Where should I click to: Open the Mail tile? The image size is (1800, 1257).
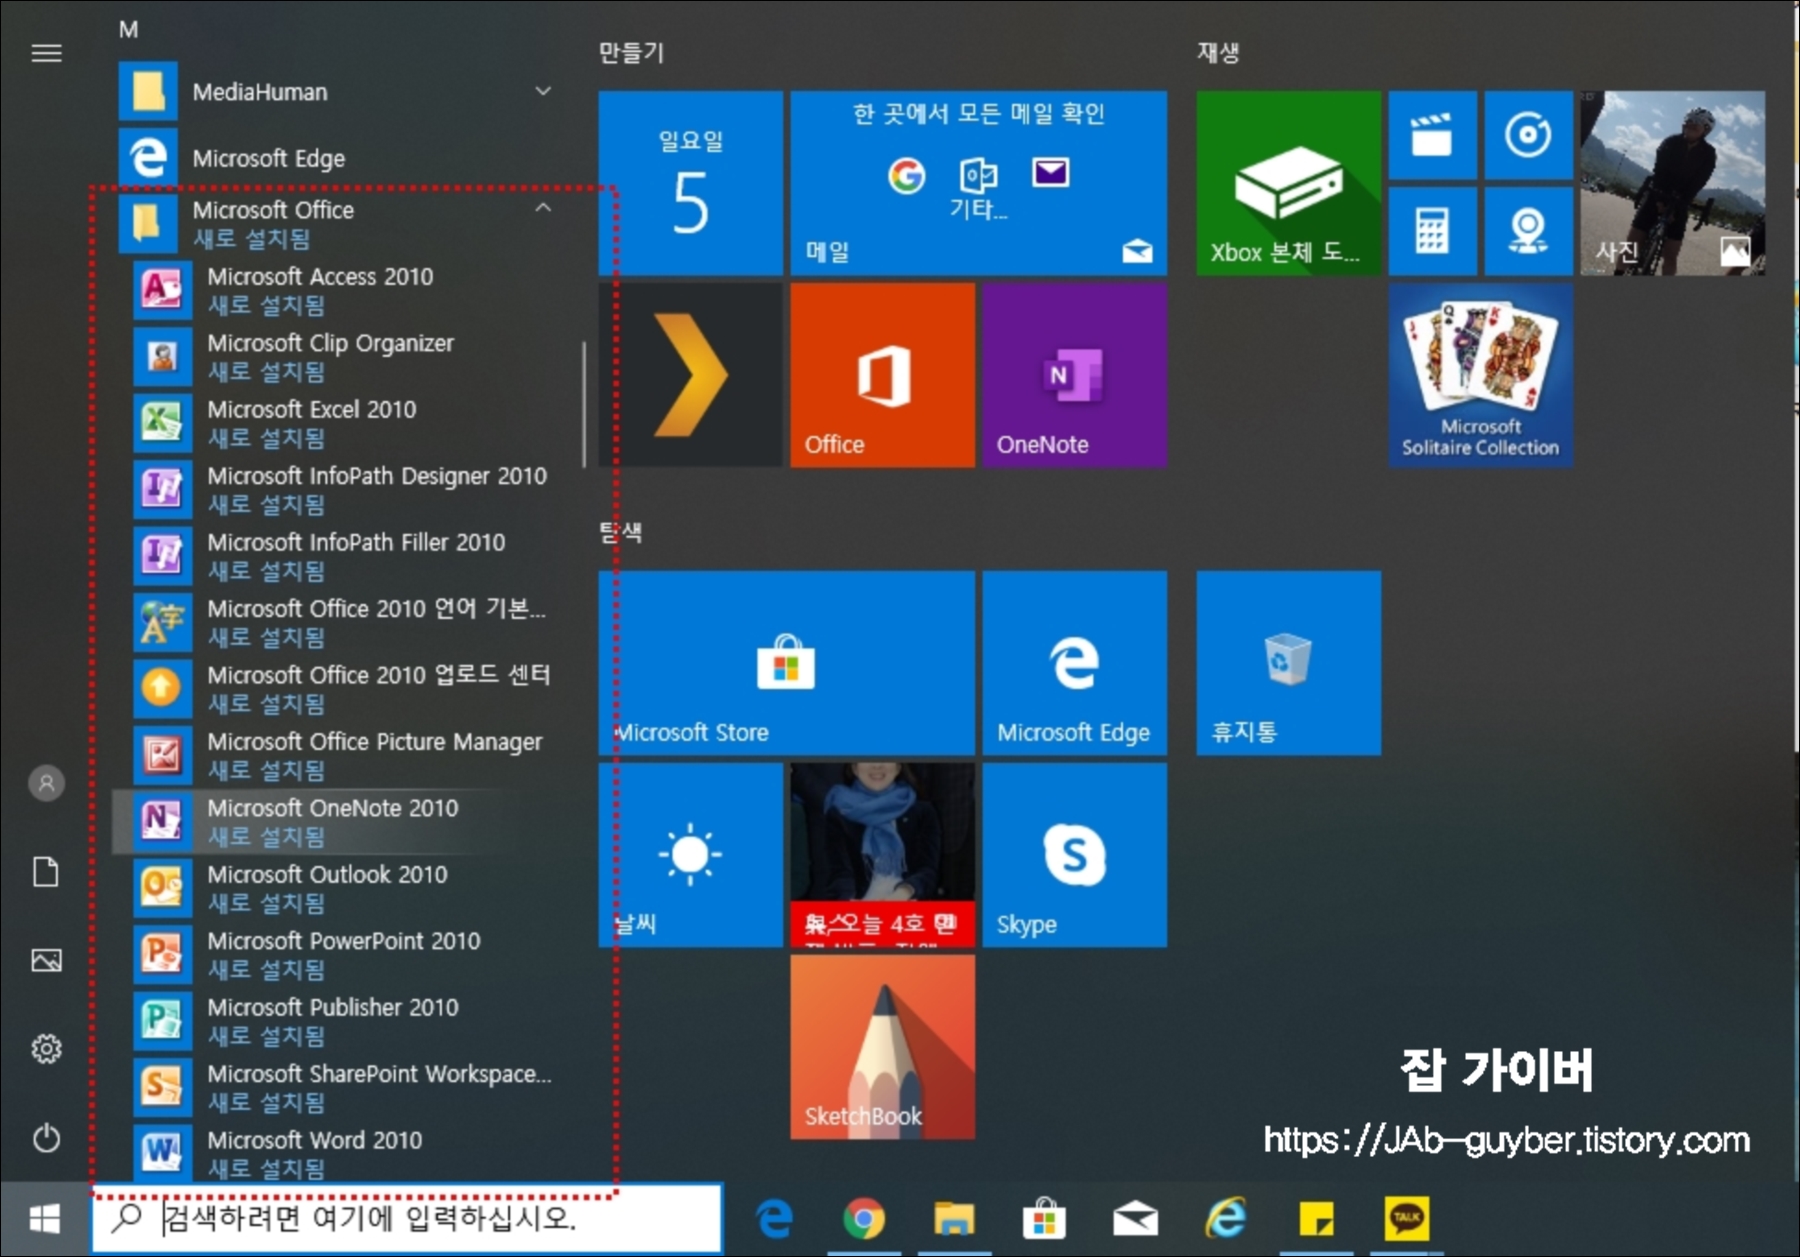pos(978,183)
